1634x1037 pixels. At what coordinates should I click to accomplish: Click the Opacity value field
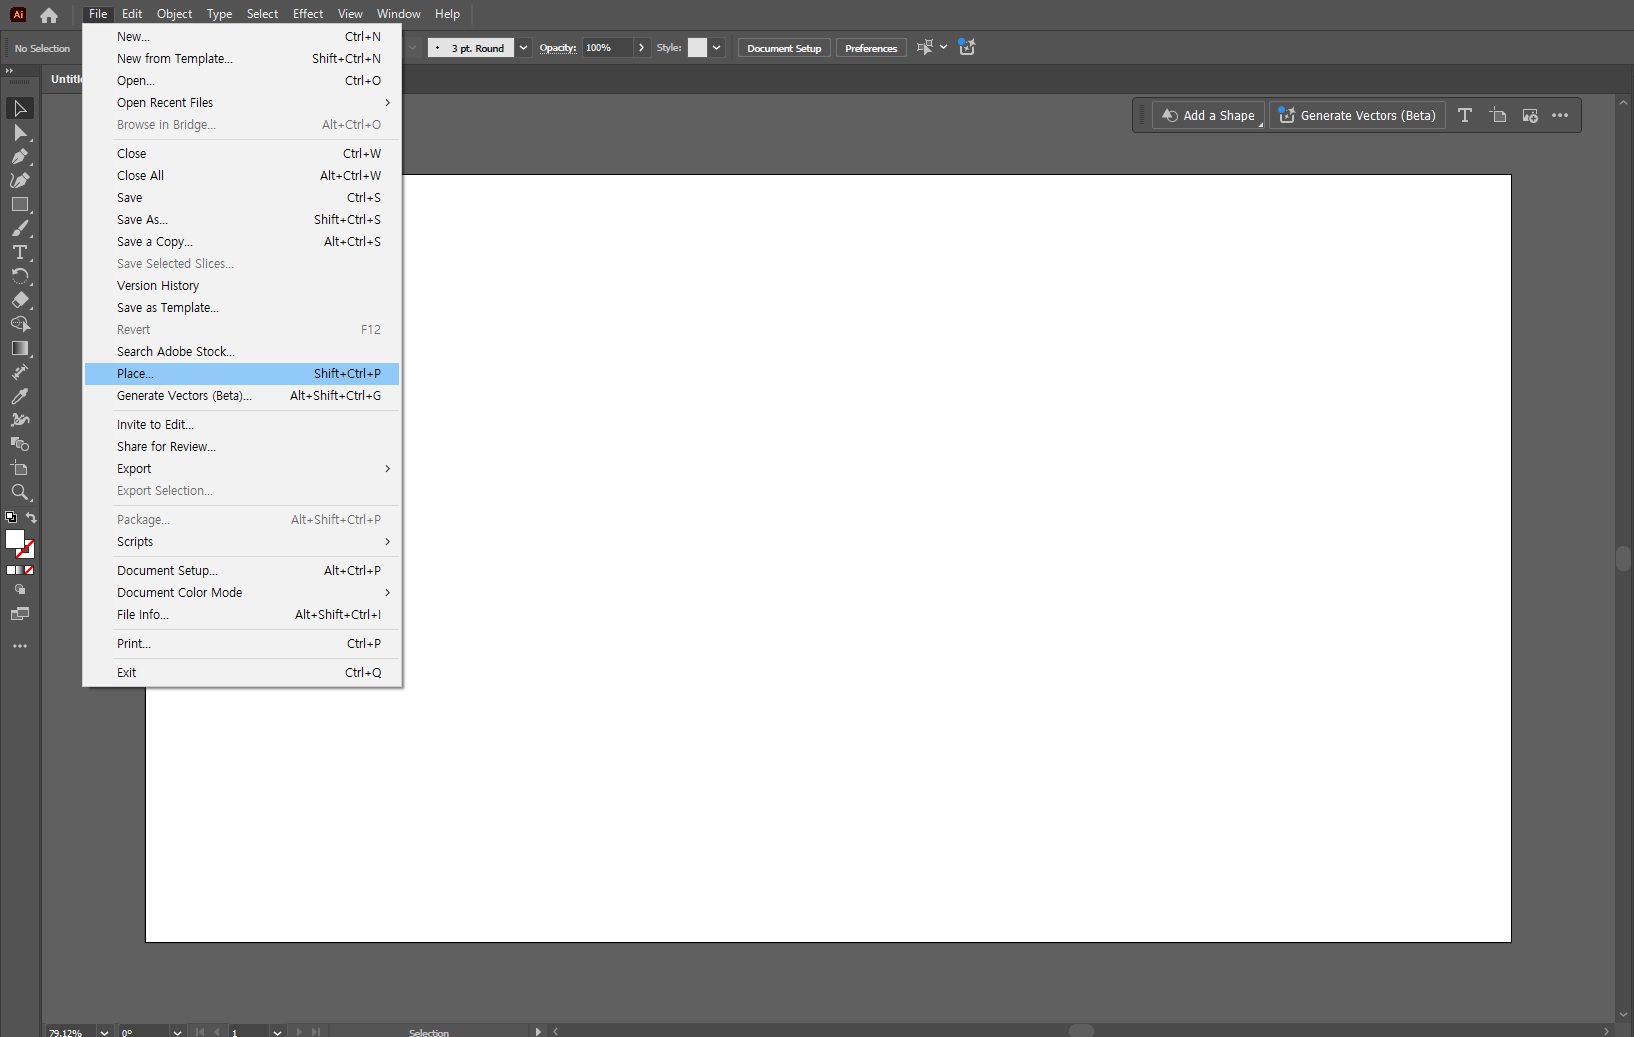tap(608, 48)
